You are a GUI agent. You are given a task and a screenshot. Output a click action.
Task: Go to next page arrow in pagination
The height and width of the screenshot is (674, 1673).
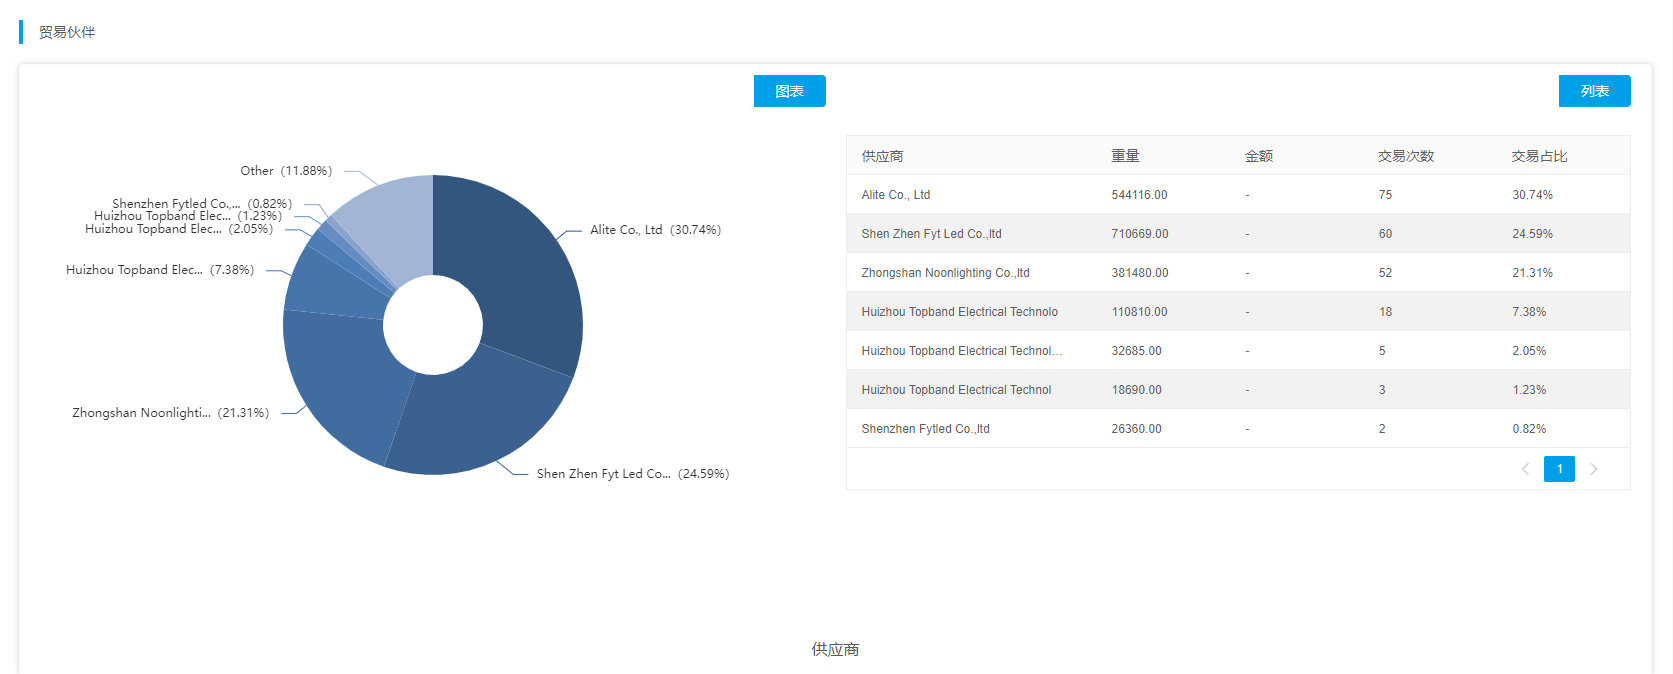1594,469
